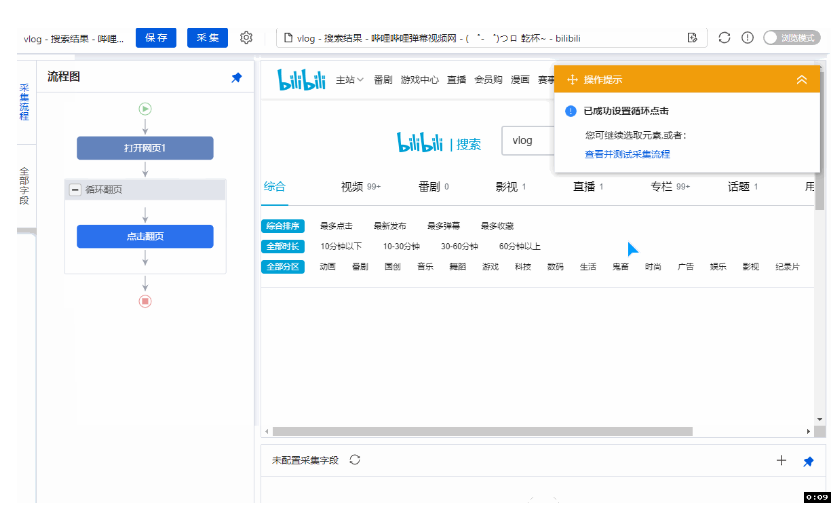The height and width of the screenshot is (511, 834).
Task: Add a new field with the plus icon
Action: coord(781,461)
